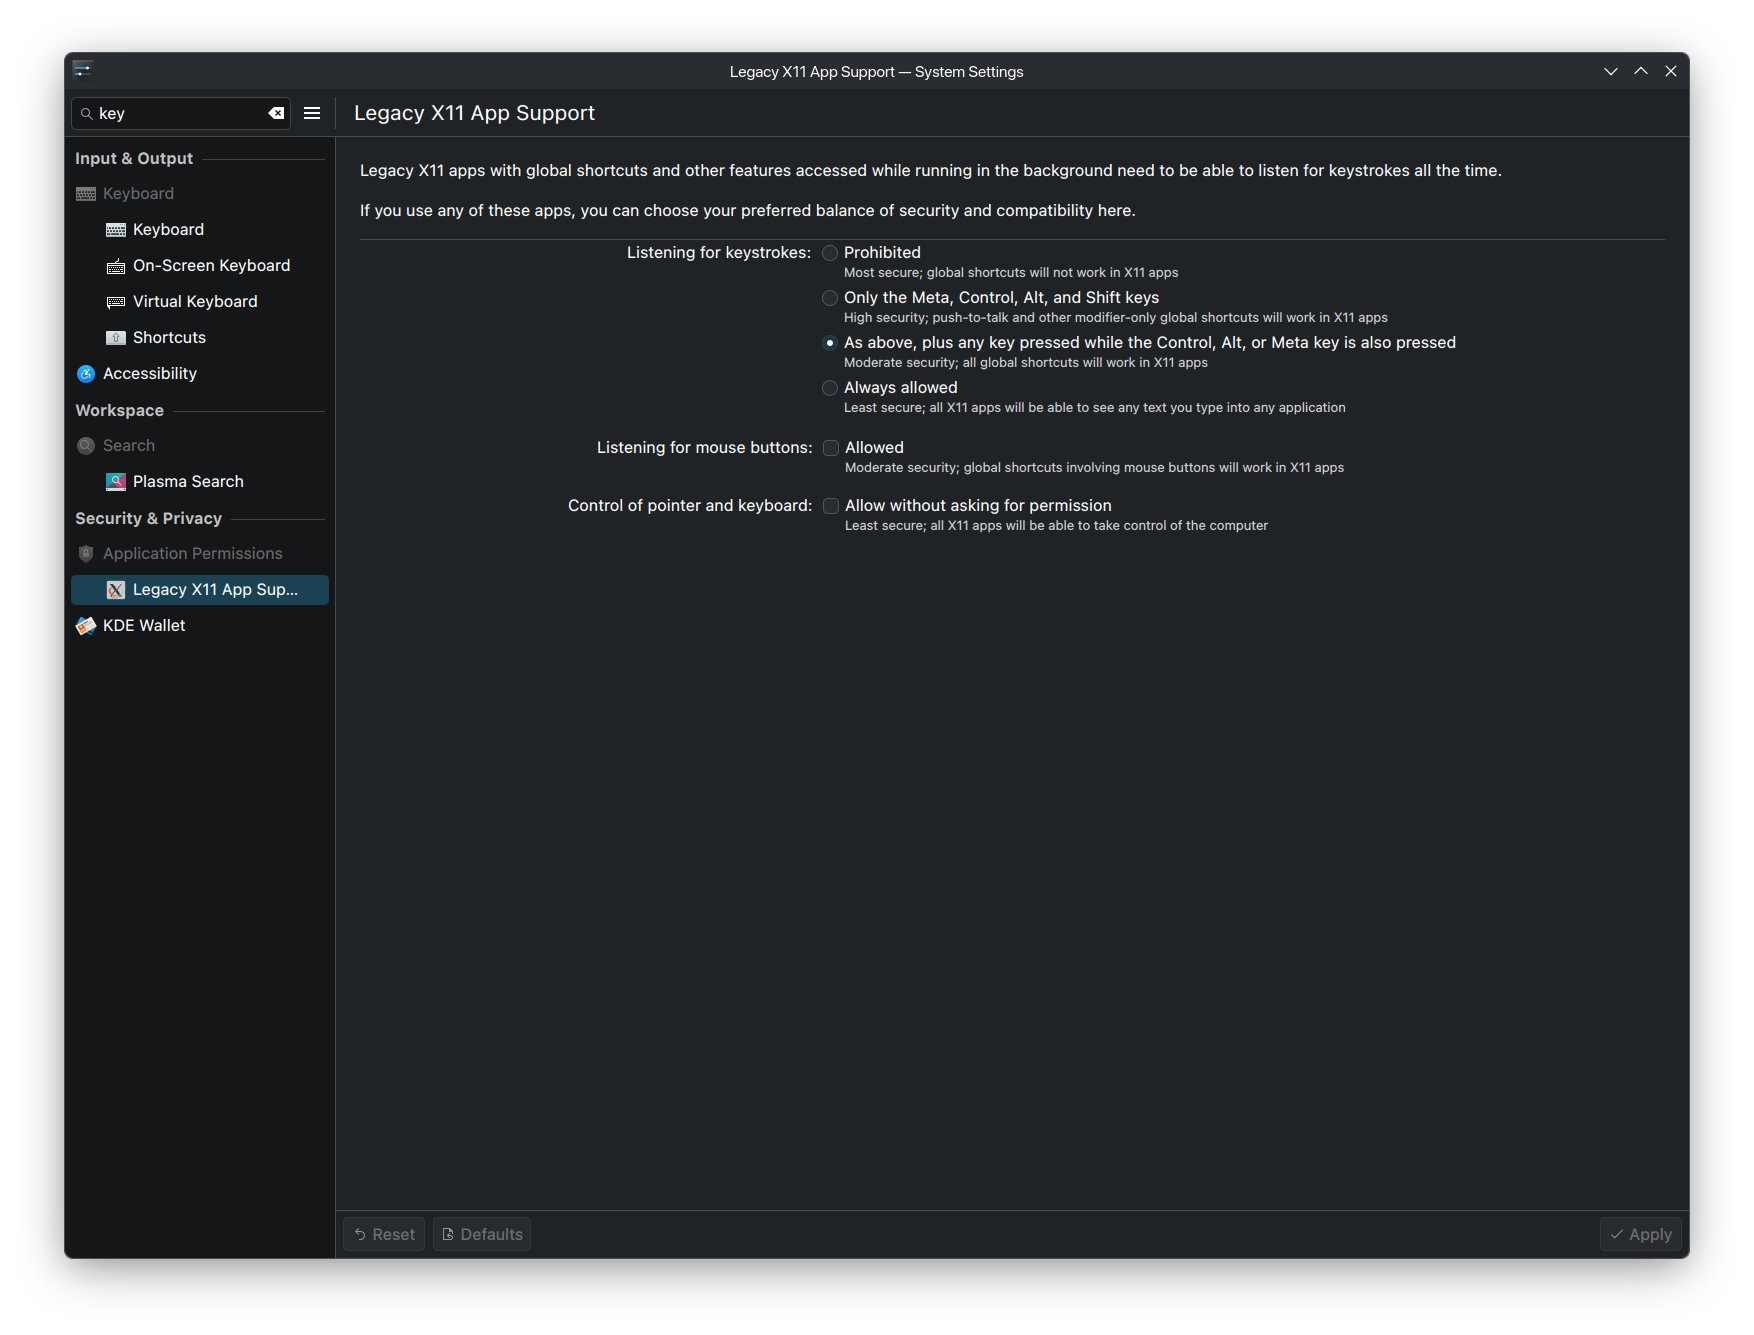Click the 'High security; push-to-talk' description

tap(1116, 318)
